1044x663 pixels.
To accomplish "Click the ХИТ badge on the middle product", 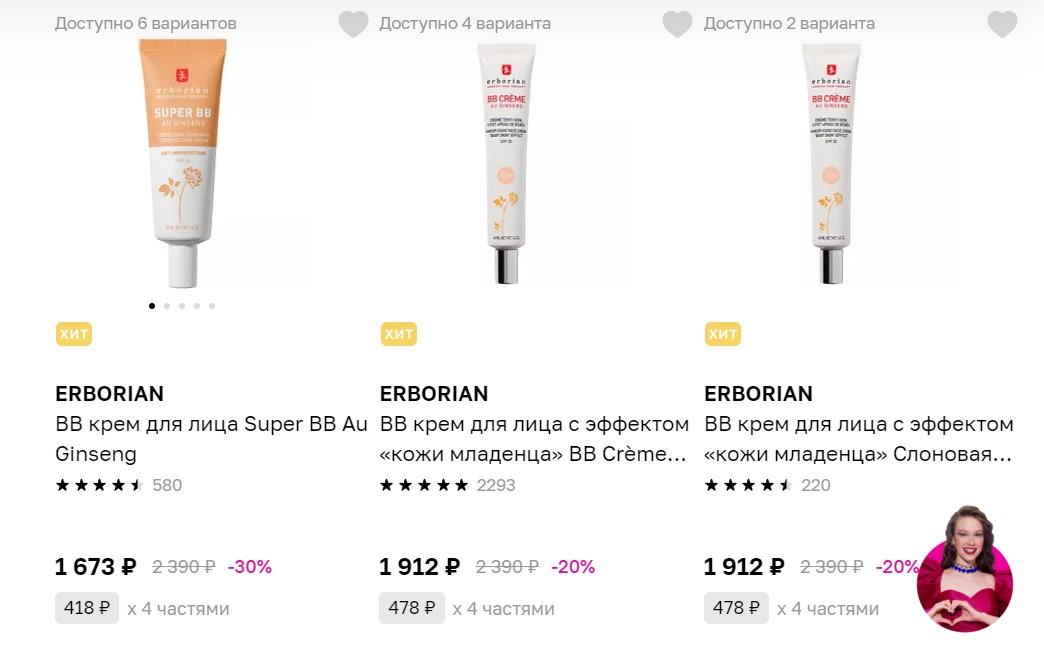I will [398, 334].
